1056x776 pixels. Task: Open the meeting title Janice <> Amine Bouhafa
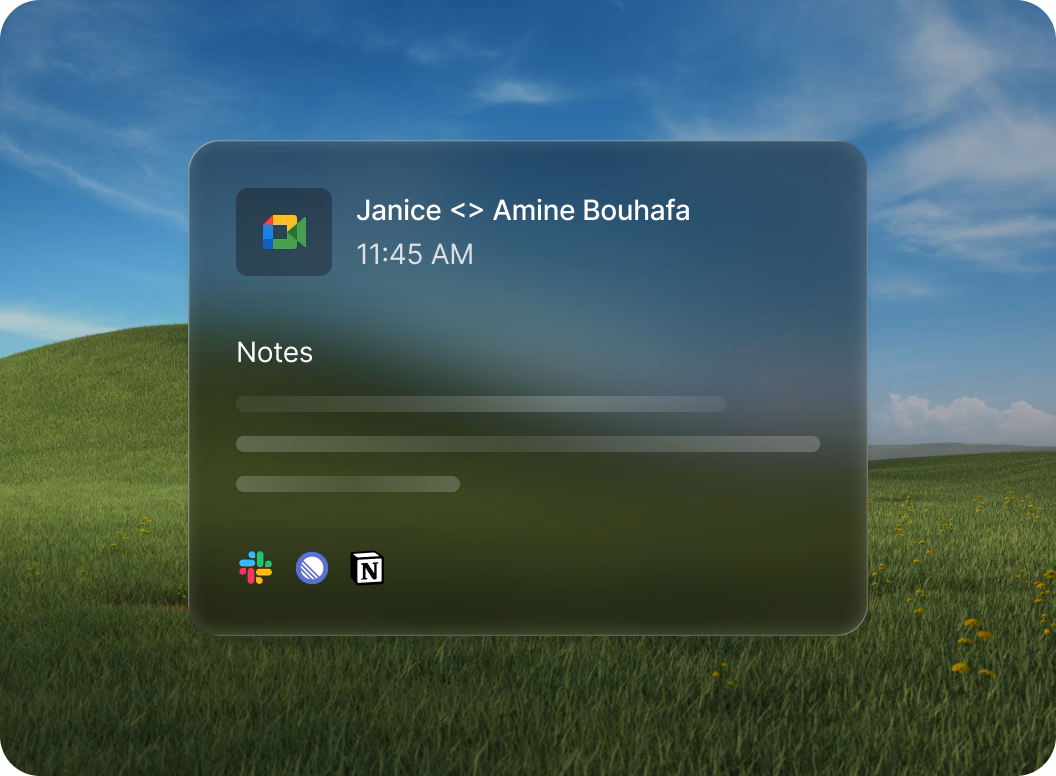tap(522, 211)
